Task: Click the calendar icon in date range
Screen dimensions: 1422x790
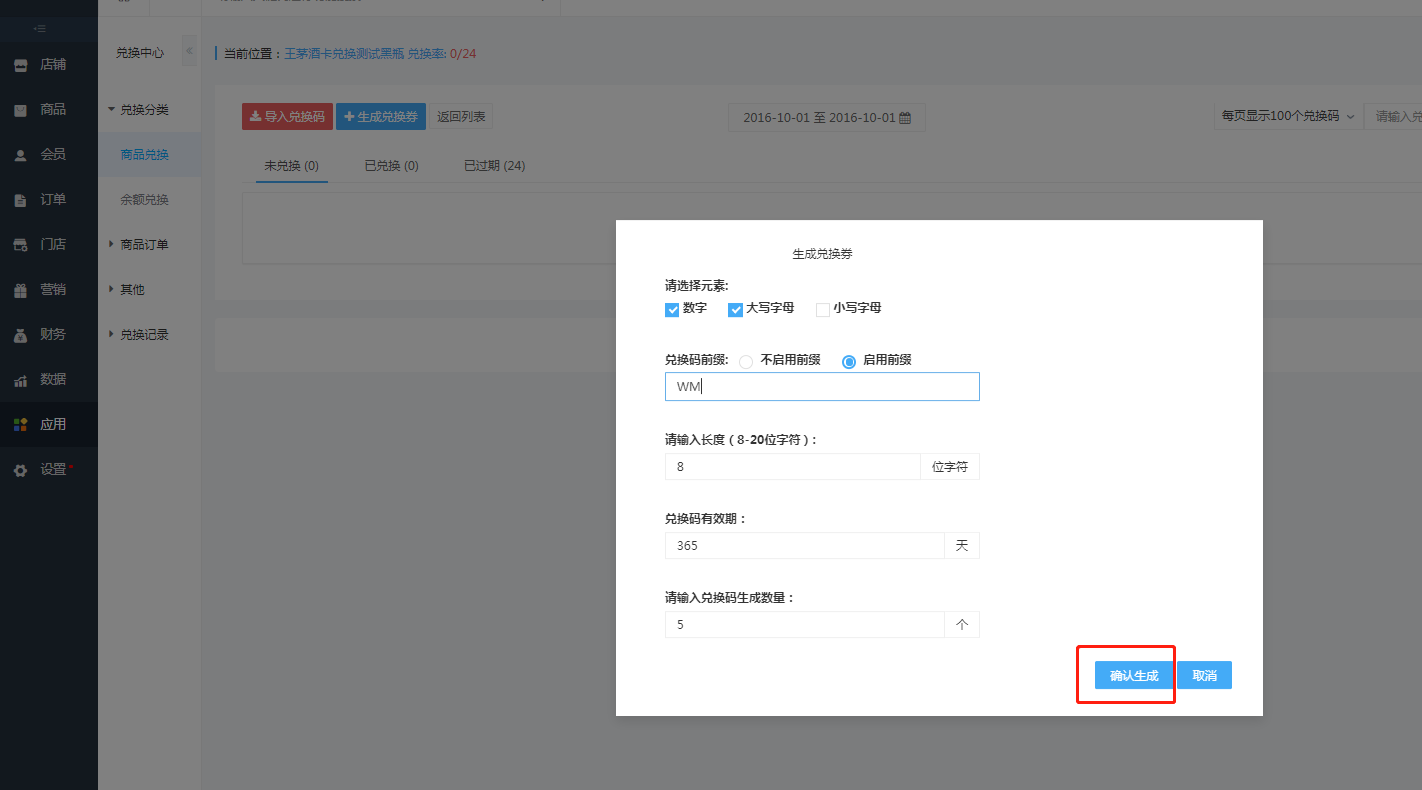Action: [x=905, y=118]
